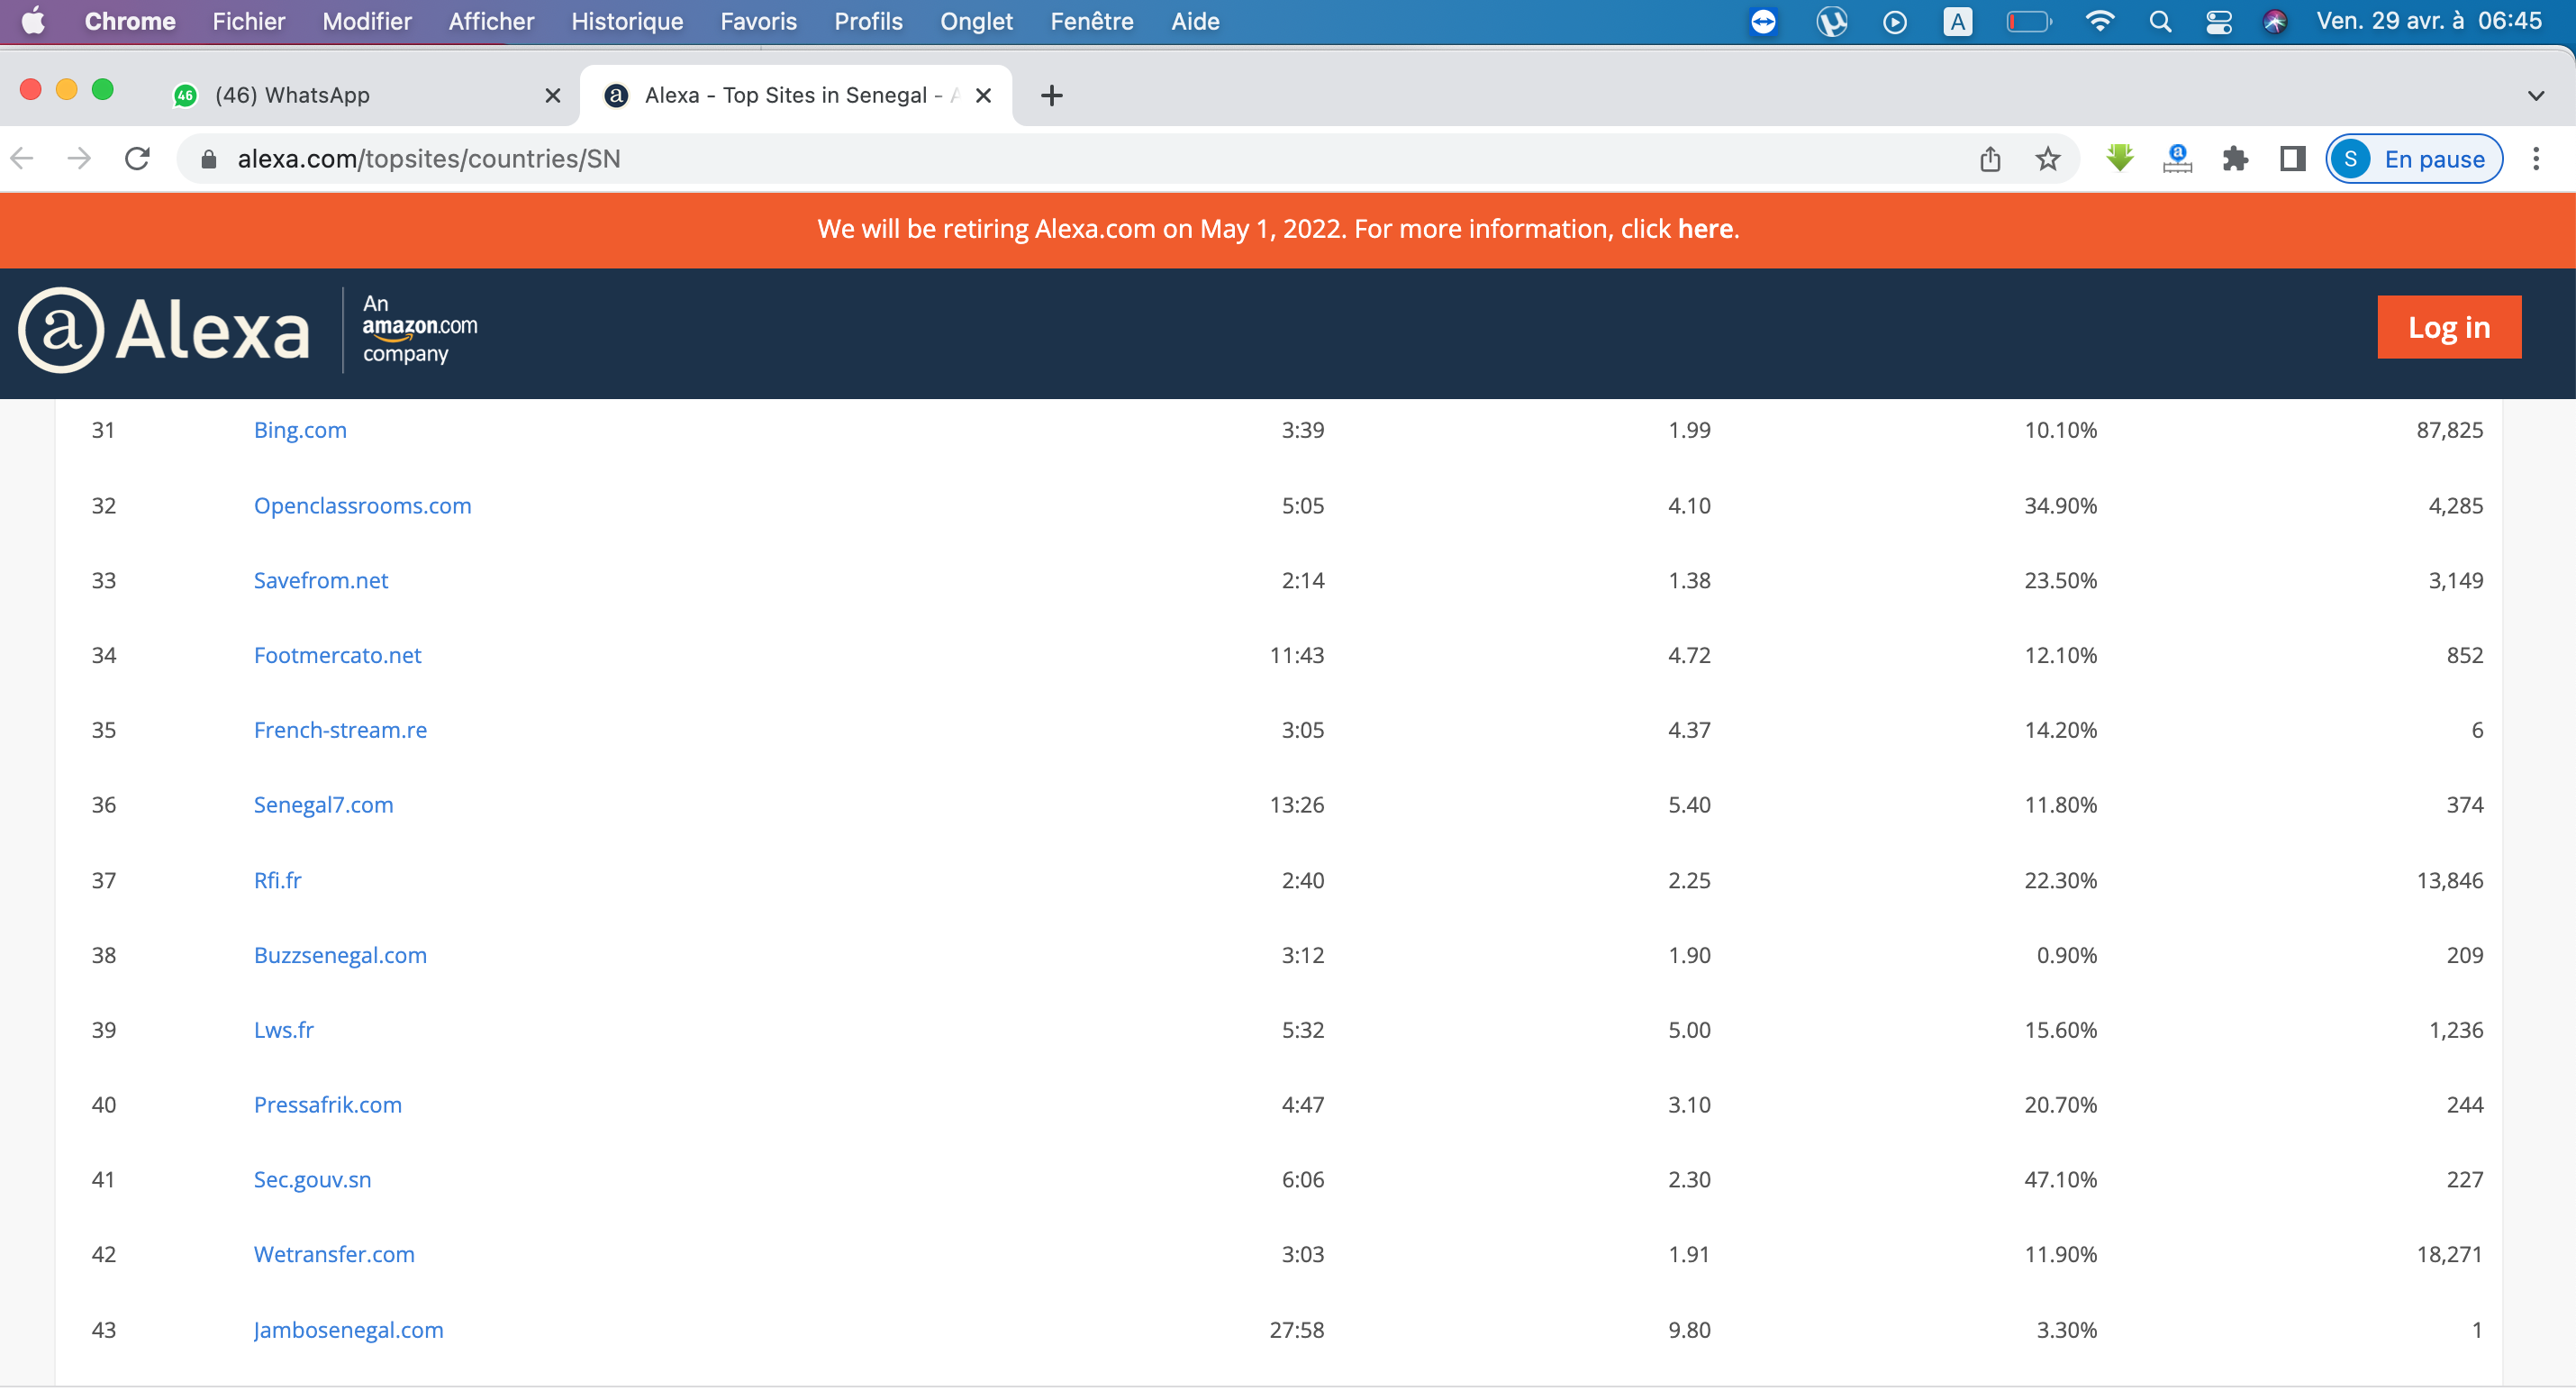Open Spotlight search
2576x1391 pixels.
pyautogui.click(x=2159, y=21)
